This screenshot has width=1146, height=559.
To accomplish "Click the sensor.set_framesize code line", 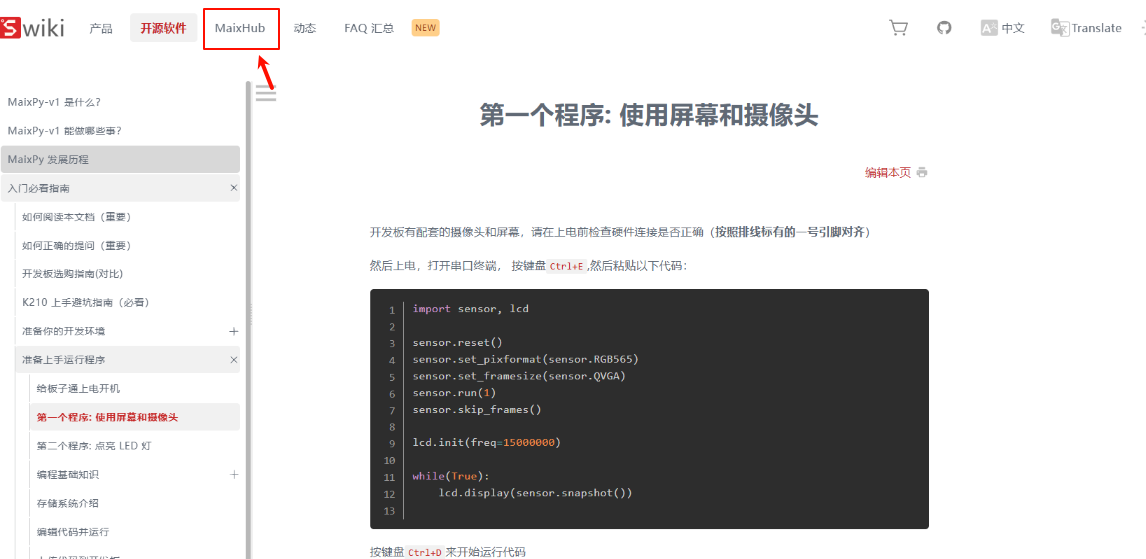I will click(x=520, y=376).
